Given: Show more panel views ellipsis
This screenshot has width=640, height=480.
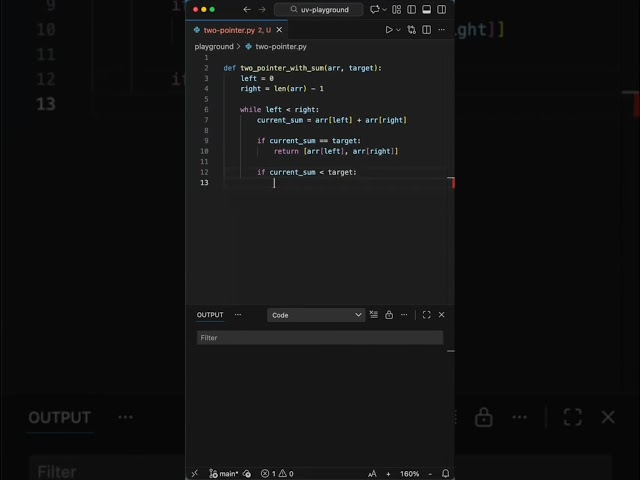Looking at the screenshot, I should click(238, 315).
